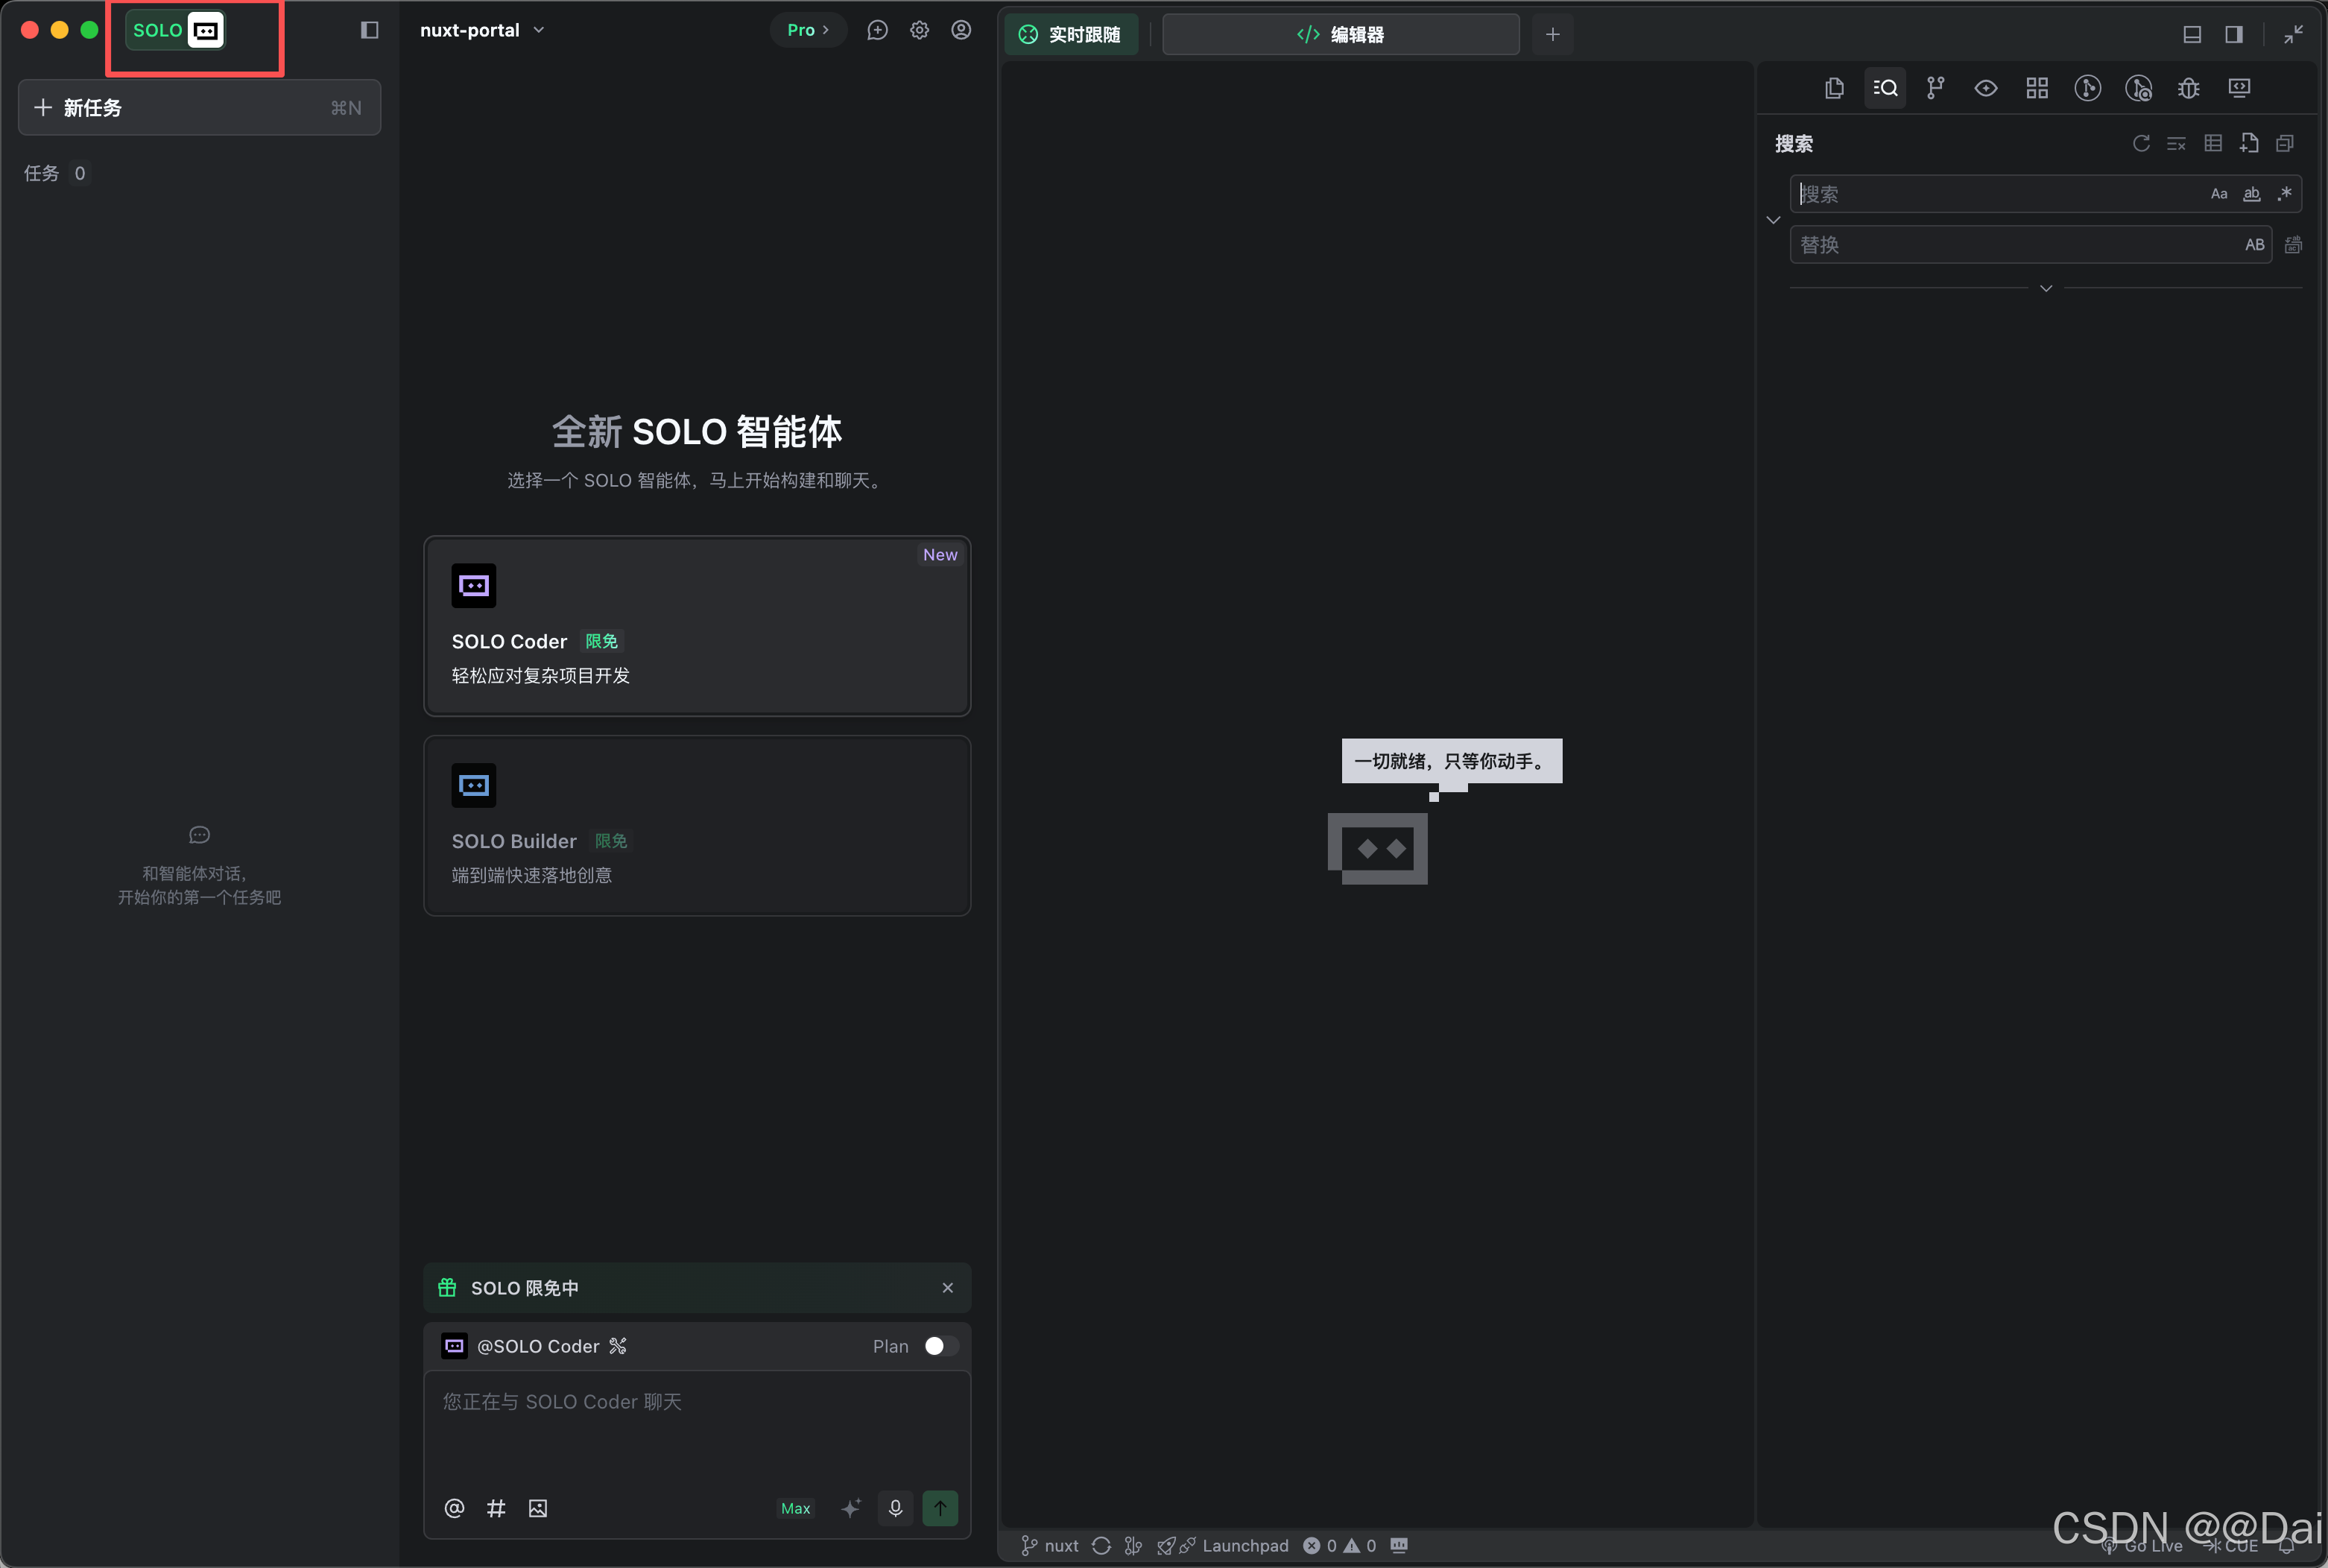The height and width of the screenshot is (1568, 2328).
Task: Switch to the 编辑器 tab
Action: (x=1340, y=35)
